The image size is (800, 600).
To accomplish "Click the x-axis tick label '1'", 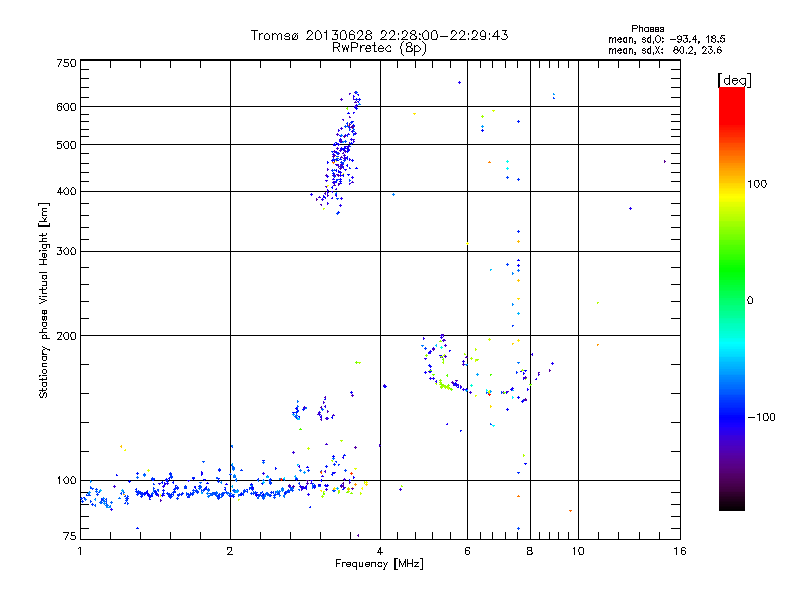I will coord(80,551).
